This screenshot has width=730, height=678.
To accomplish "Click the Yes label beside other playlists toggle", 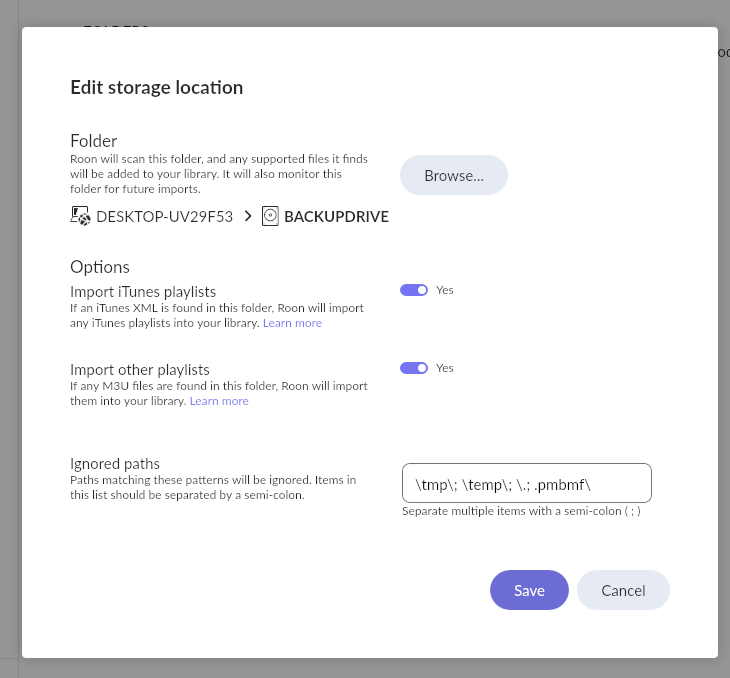I will pyautogui.click(x=445, y=368).
